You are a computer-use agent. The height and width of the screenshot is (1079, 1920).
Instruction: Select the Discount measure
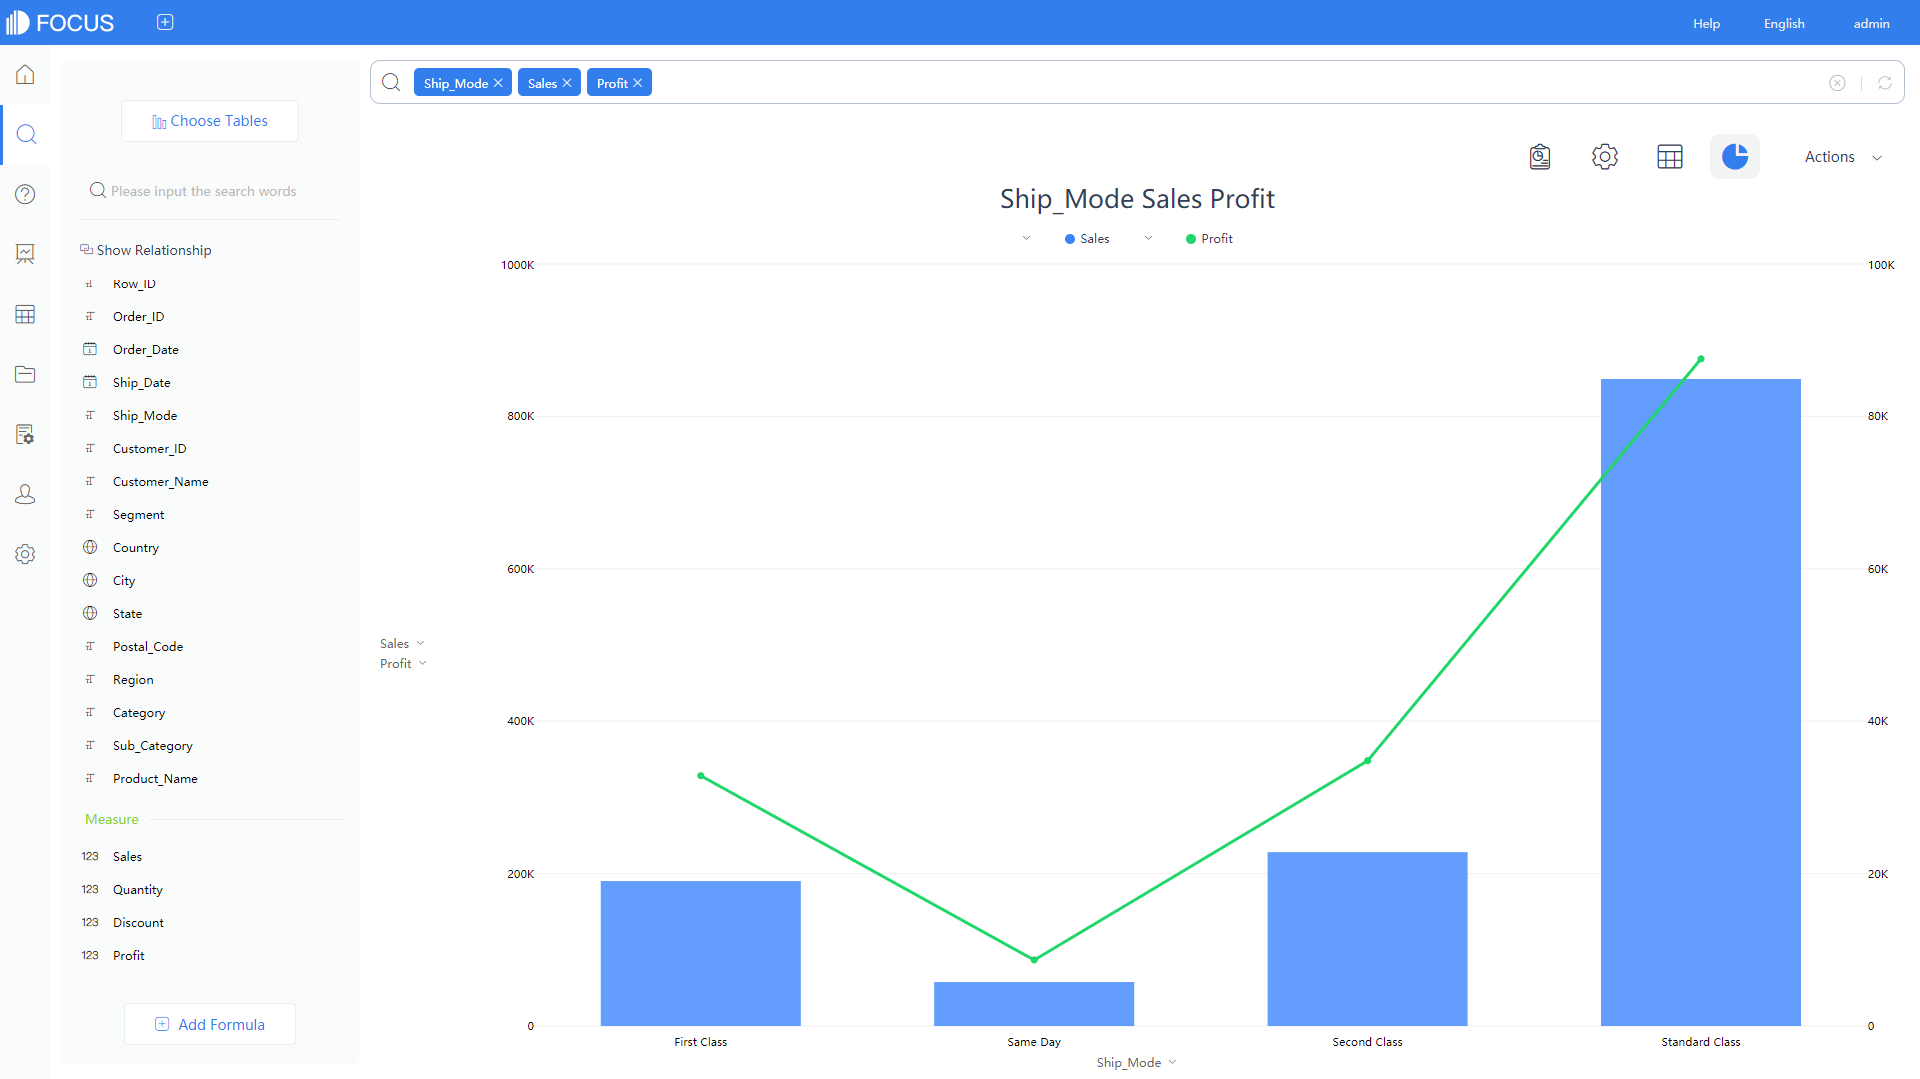pos(138,922)
